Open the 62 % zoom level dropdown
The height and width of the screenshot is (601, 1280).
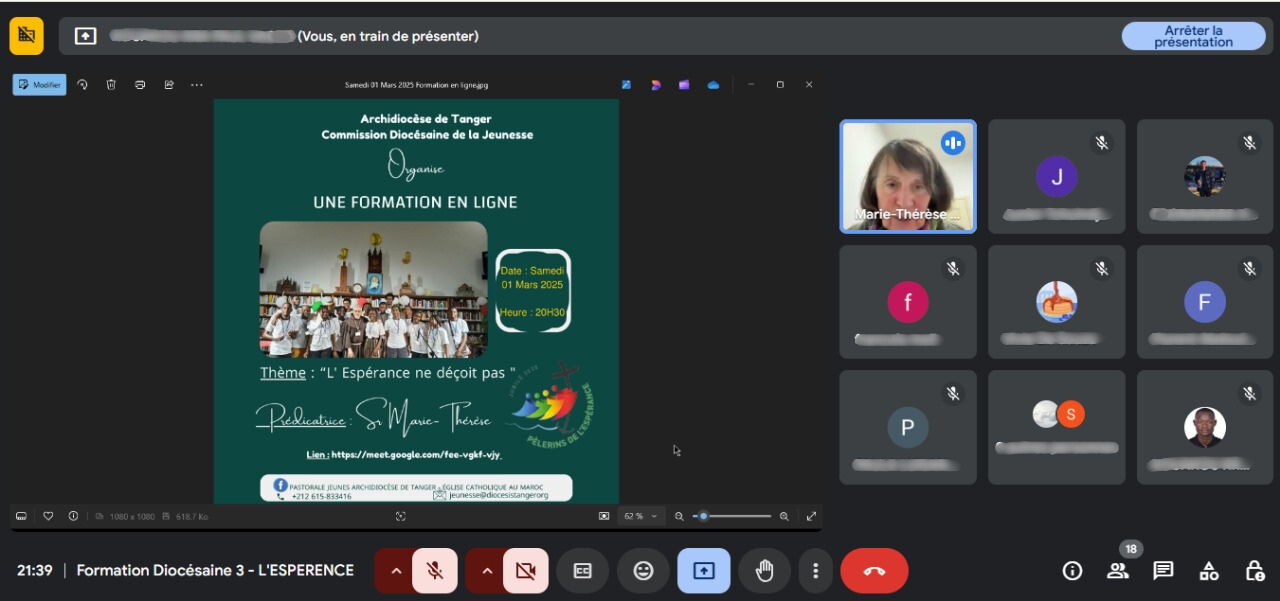click(641, 516)
